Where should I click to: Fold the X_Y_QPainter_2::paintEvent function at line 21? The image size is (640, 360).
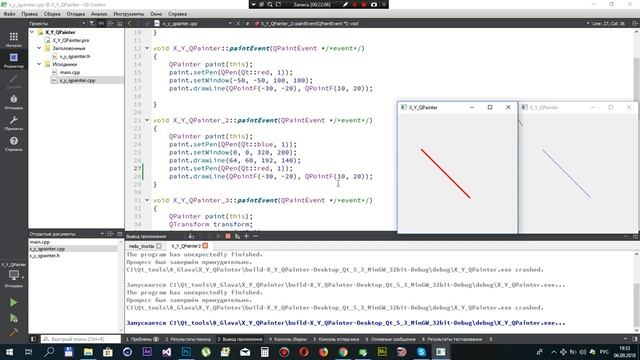coord(147,120)
